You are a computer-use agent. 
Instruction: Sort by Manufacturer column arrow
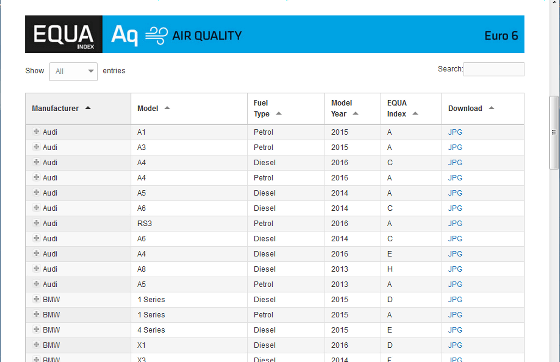(88, 108)
